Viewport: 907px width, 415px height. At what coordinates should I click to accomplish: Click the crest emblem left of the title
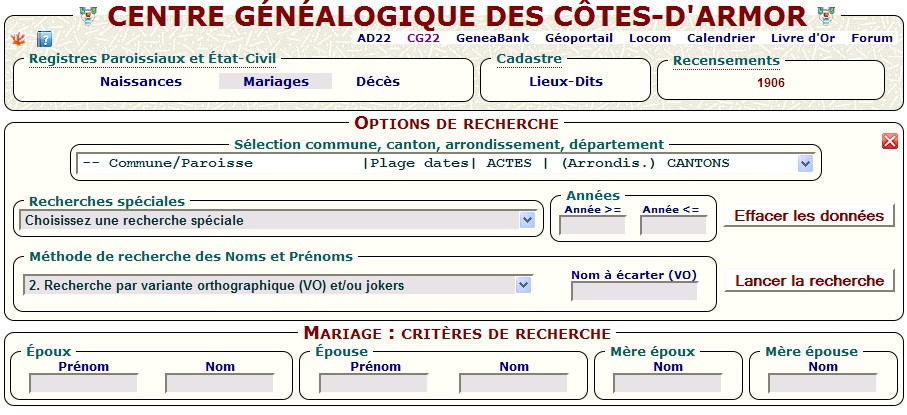(86, 16)
